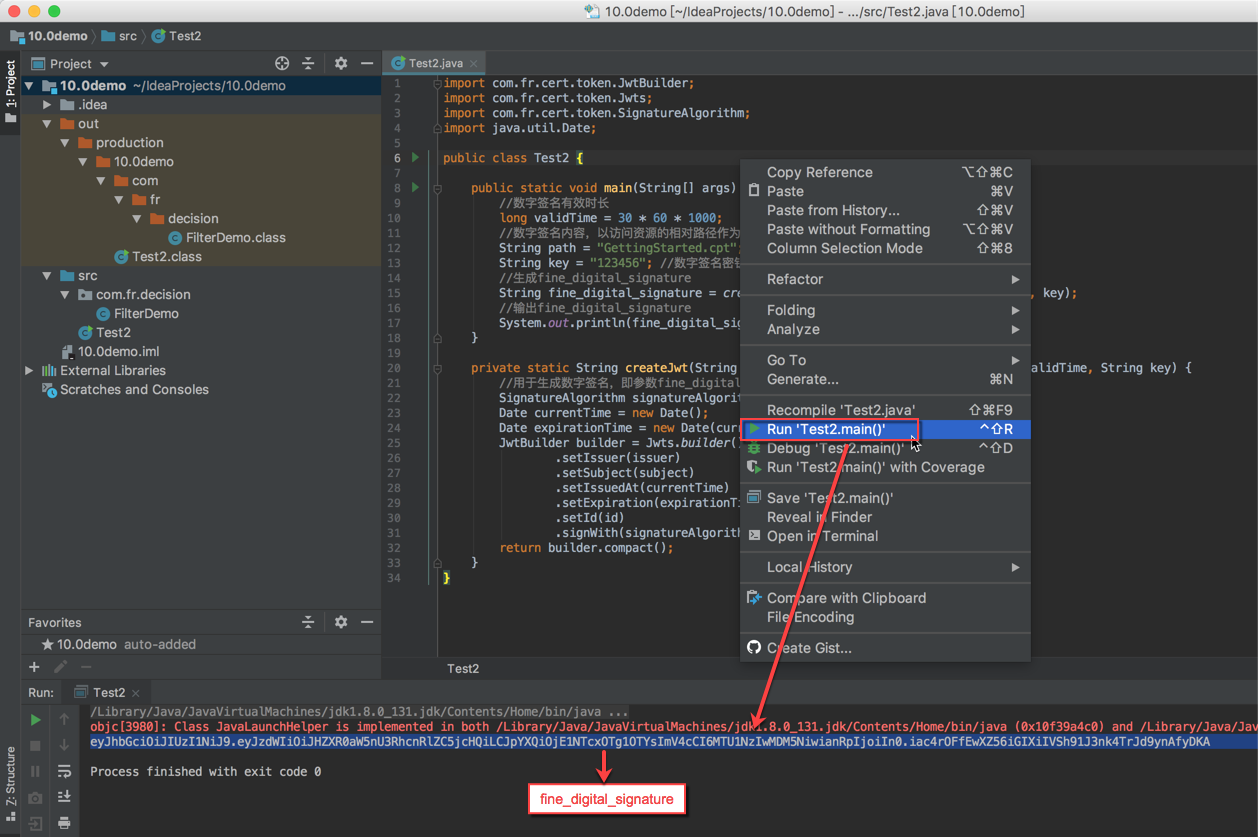Click Collapse All icon in Project panel header
This screenshot has width=1258, height=837.
308,63
